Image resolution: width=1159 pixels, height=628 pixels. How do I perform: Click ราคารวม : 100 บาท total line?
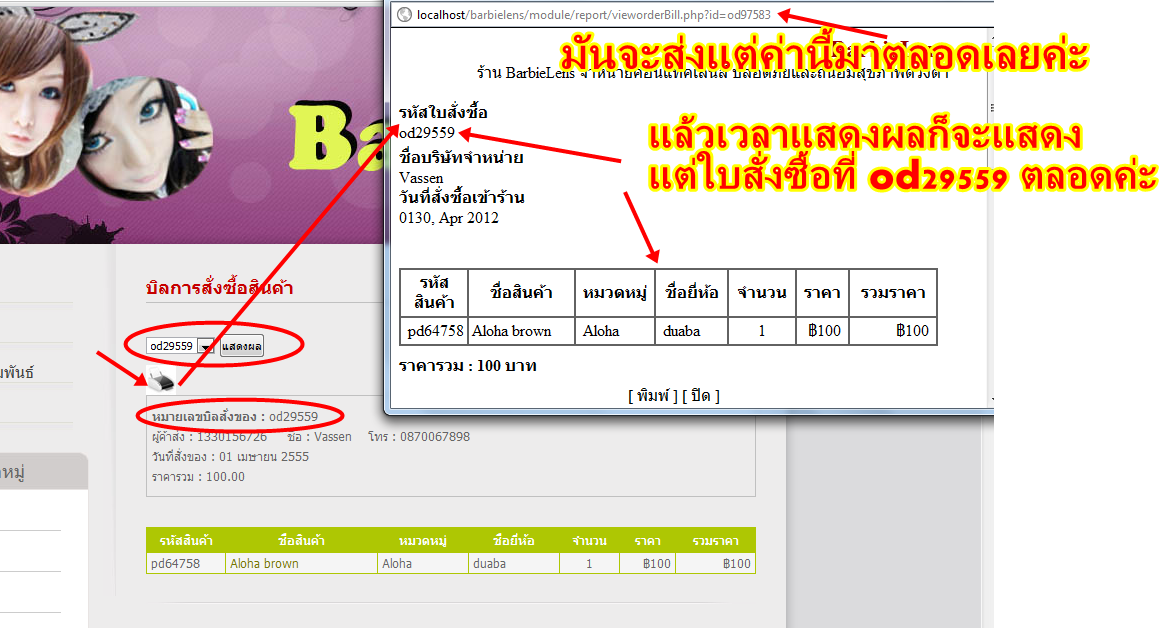[x=468, y=366]
